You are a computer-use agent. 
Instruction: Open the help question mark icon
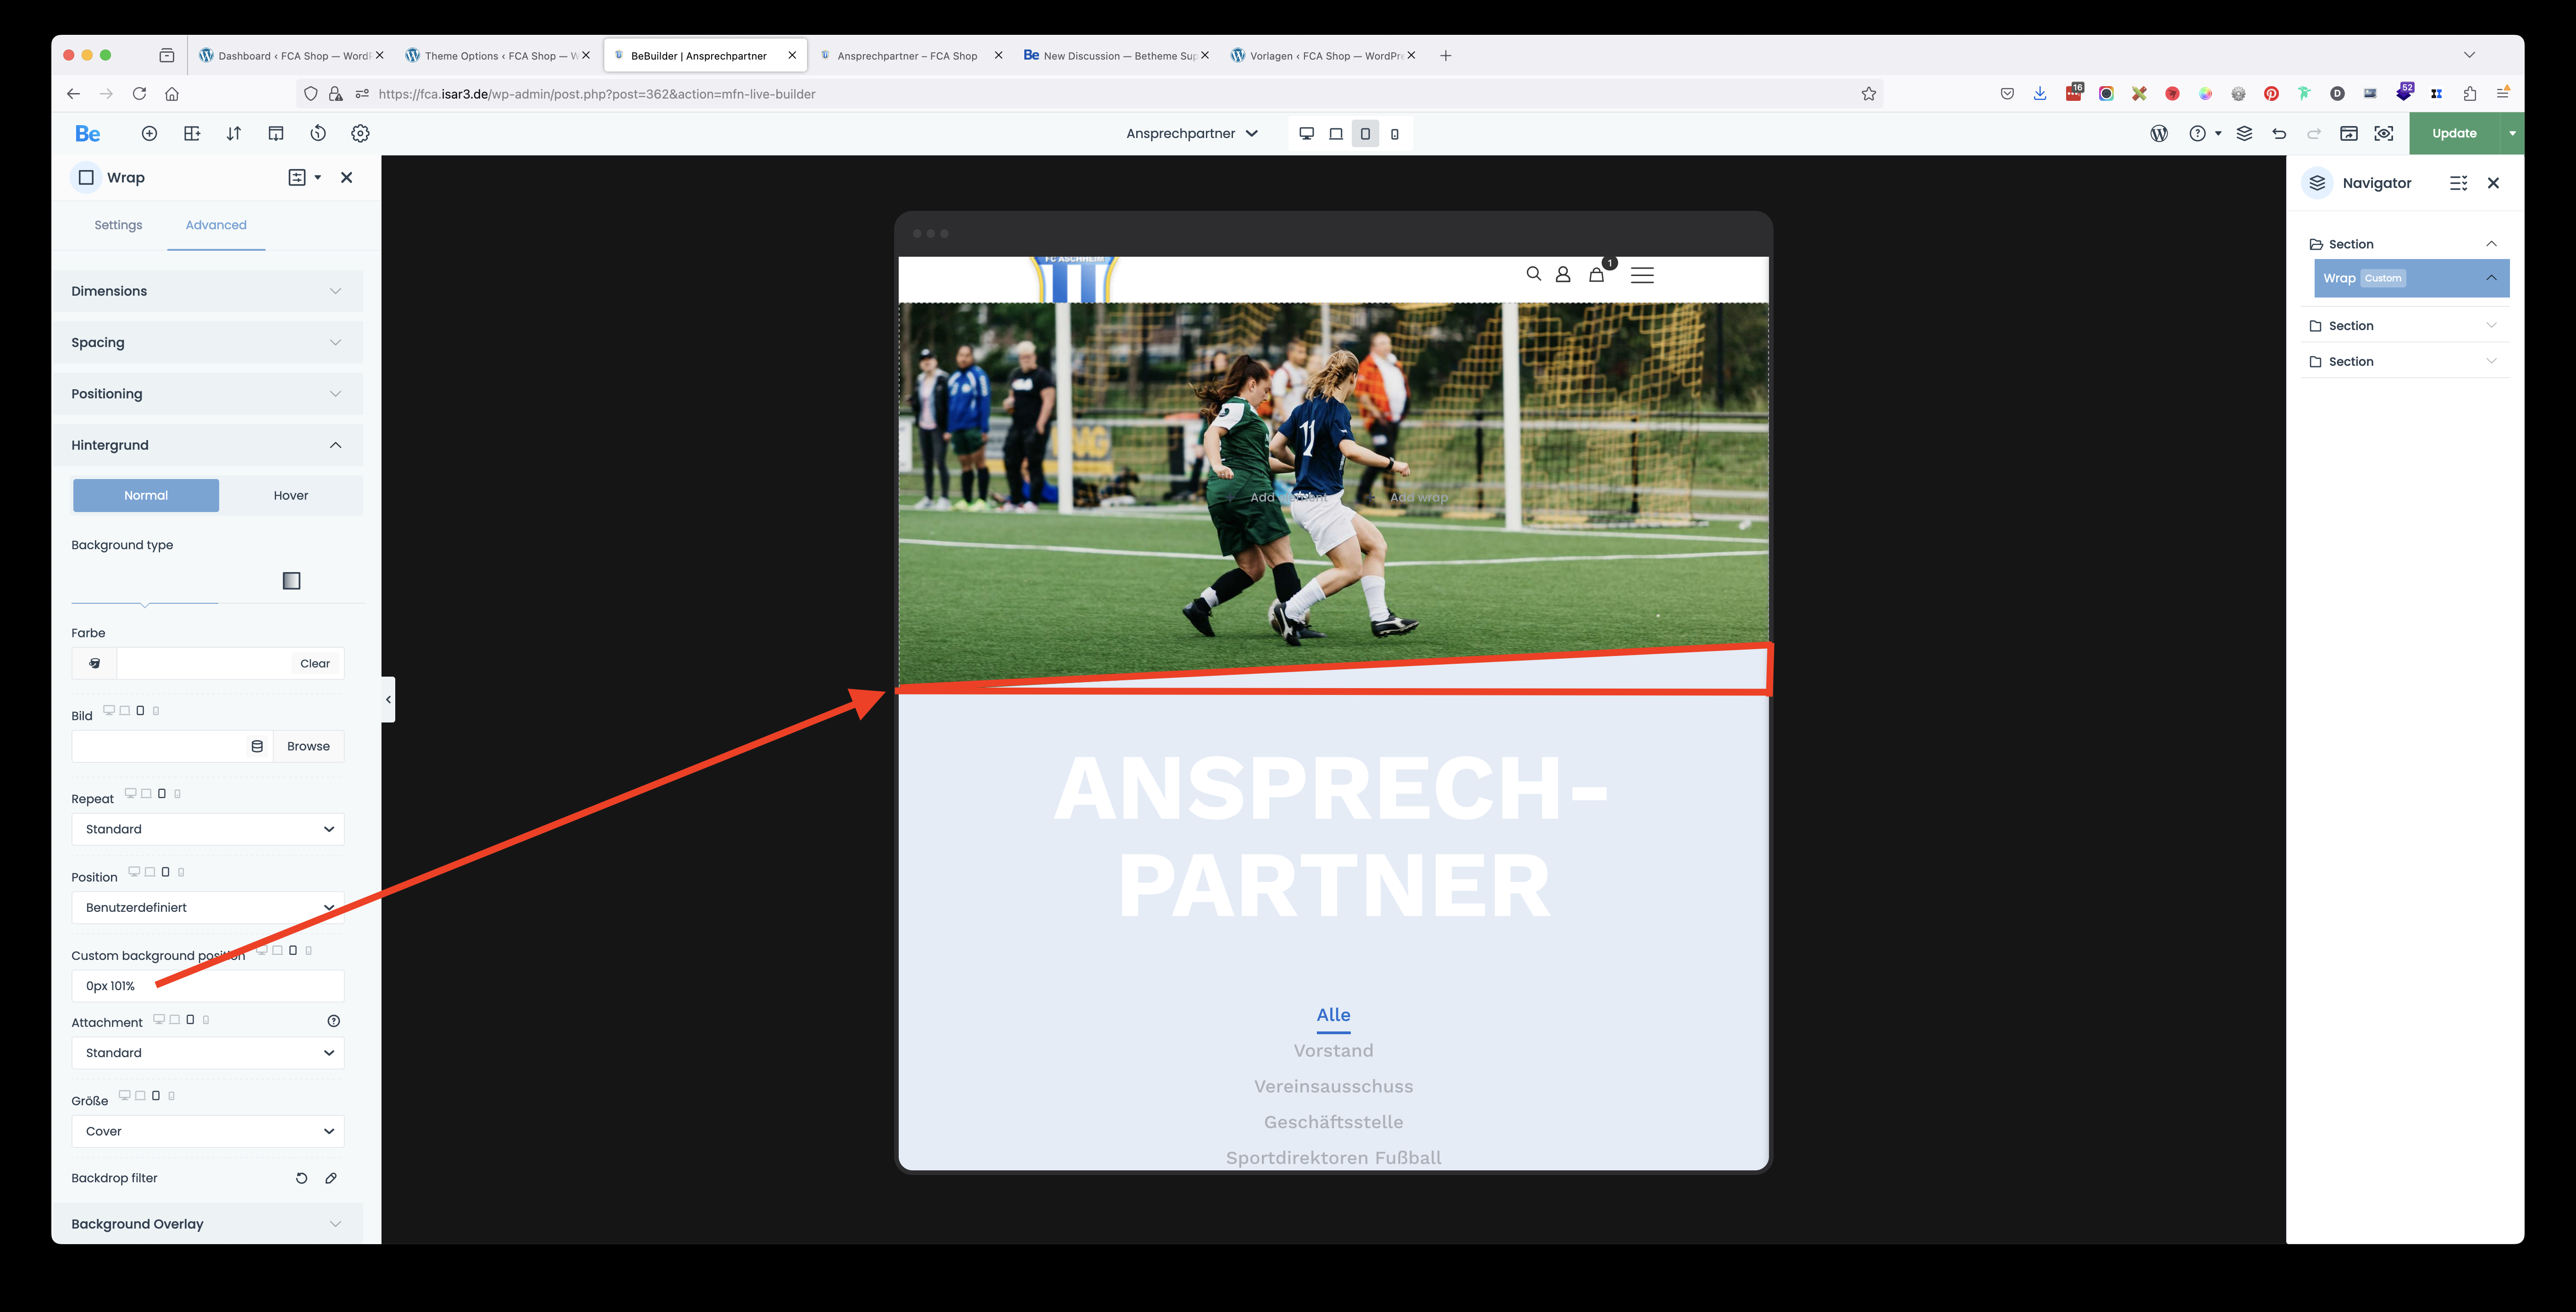(2197, 134)
